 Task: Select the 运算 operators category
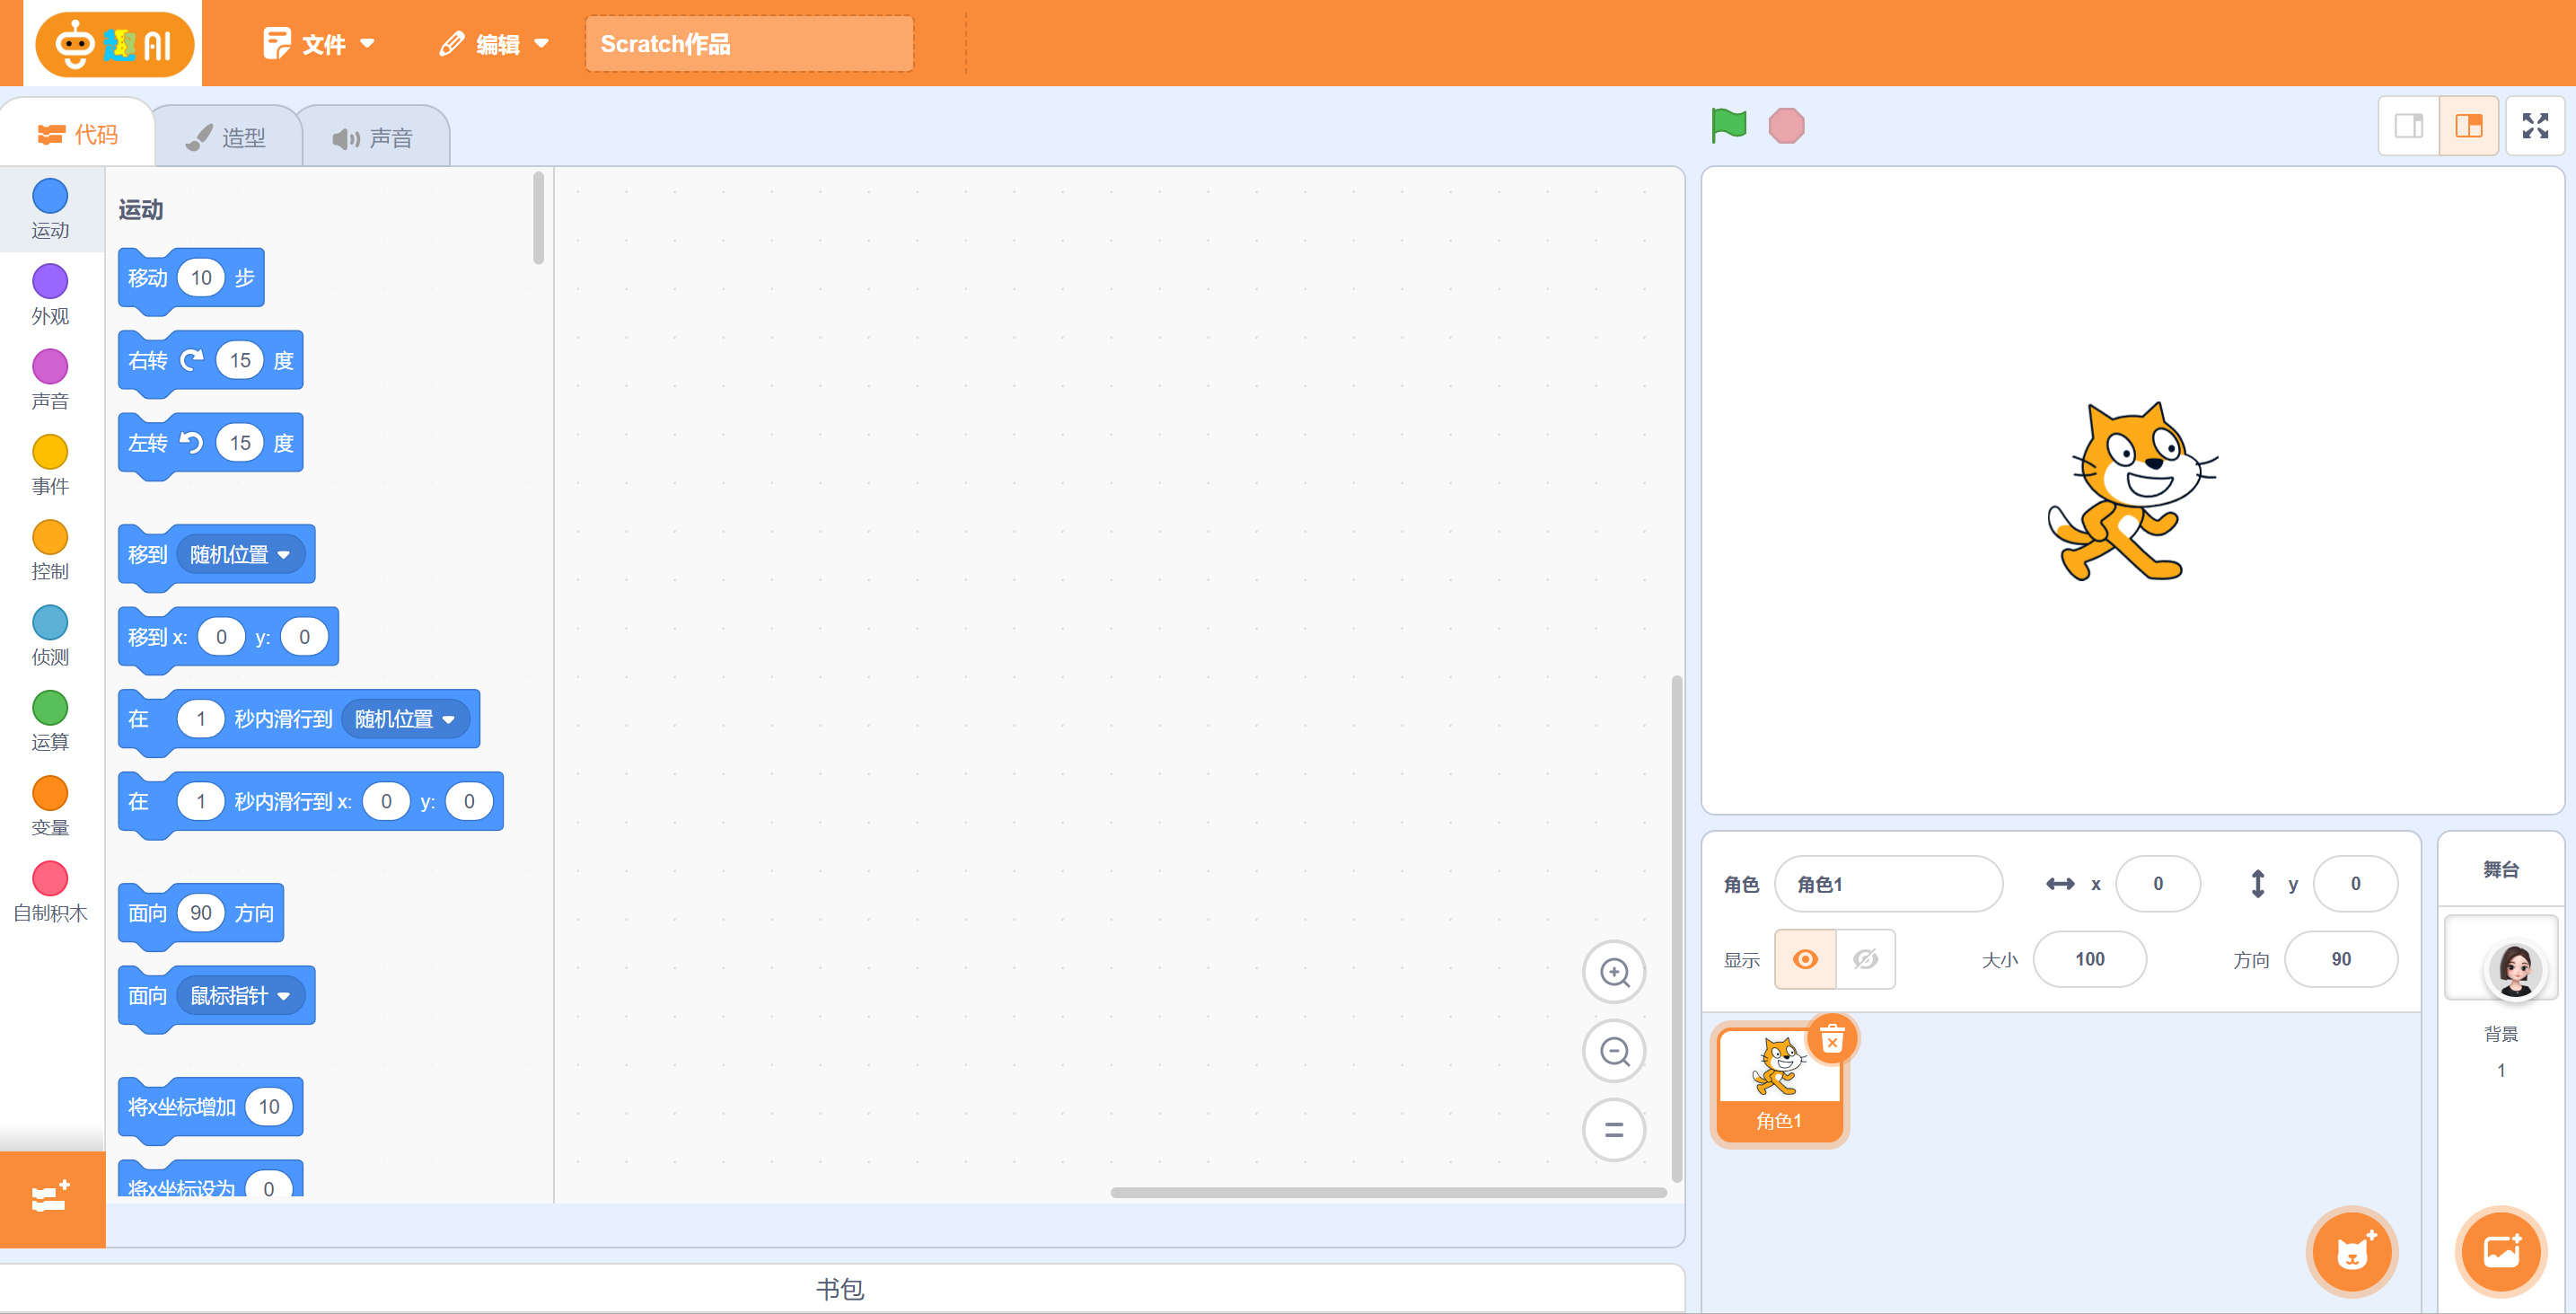tap(50, 721)
